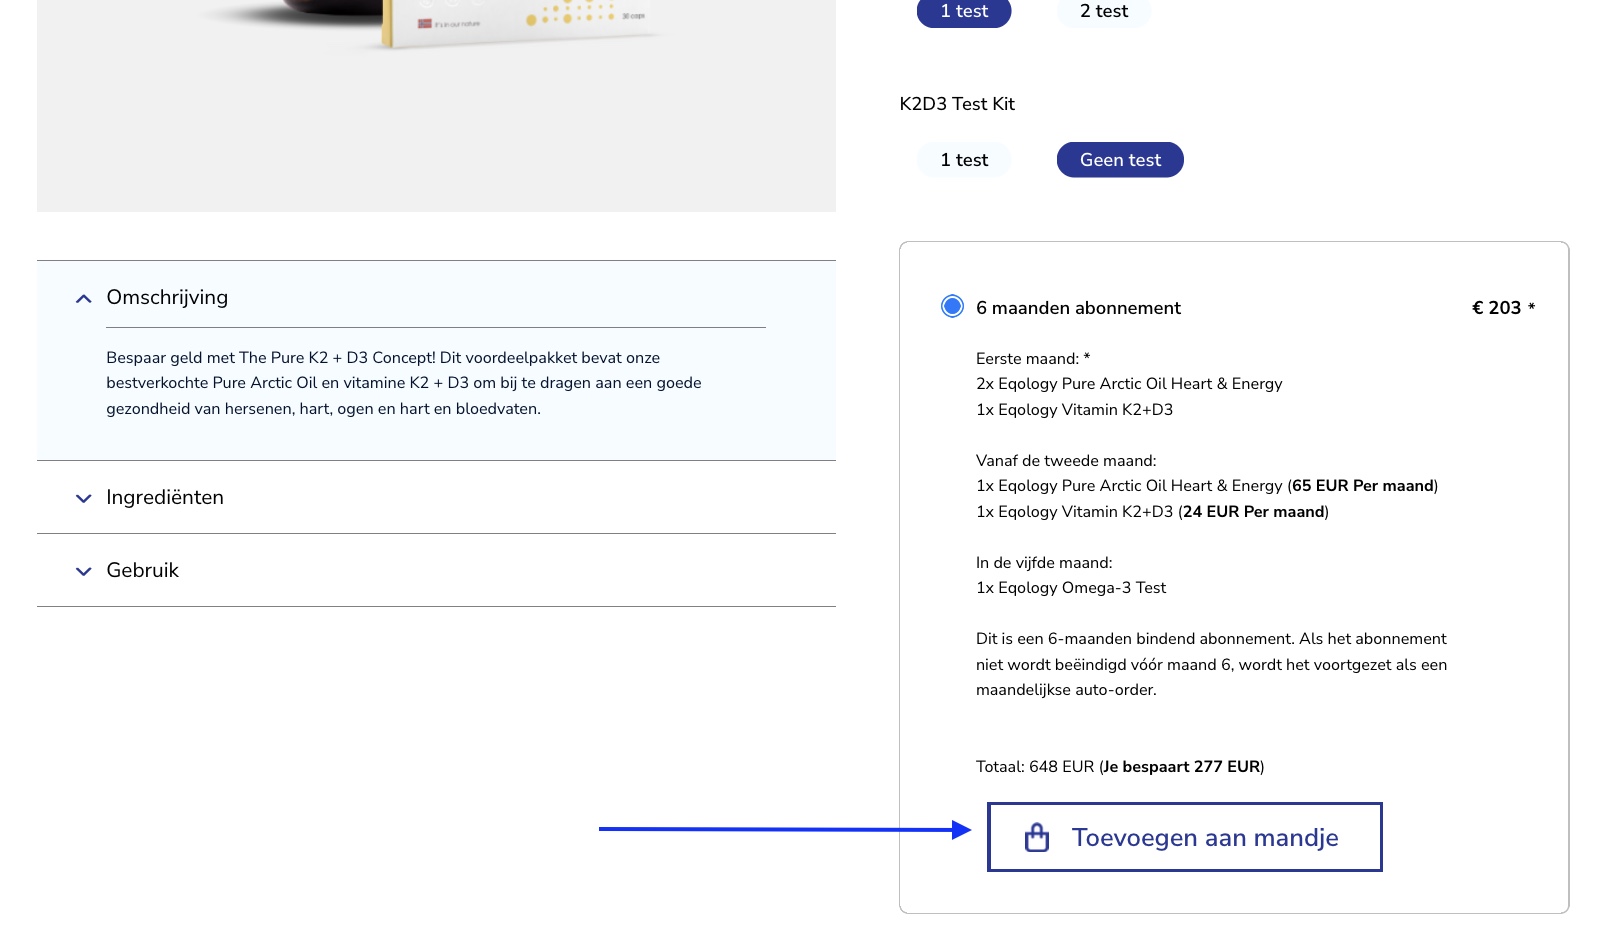Open the Ingrediënten heading
The width and height of the screenshot is (1608, 934).
pos(165,497)
